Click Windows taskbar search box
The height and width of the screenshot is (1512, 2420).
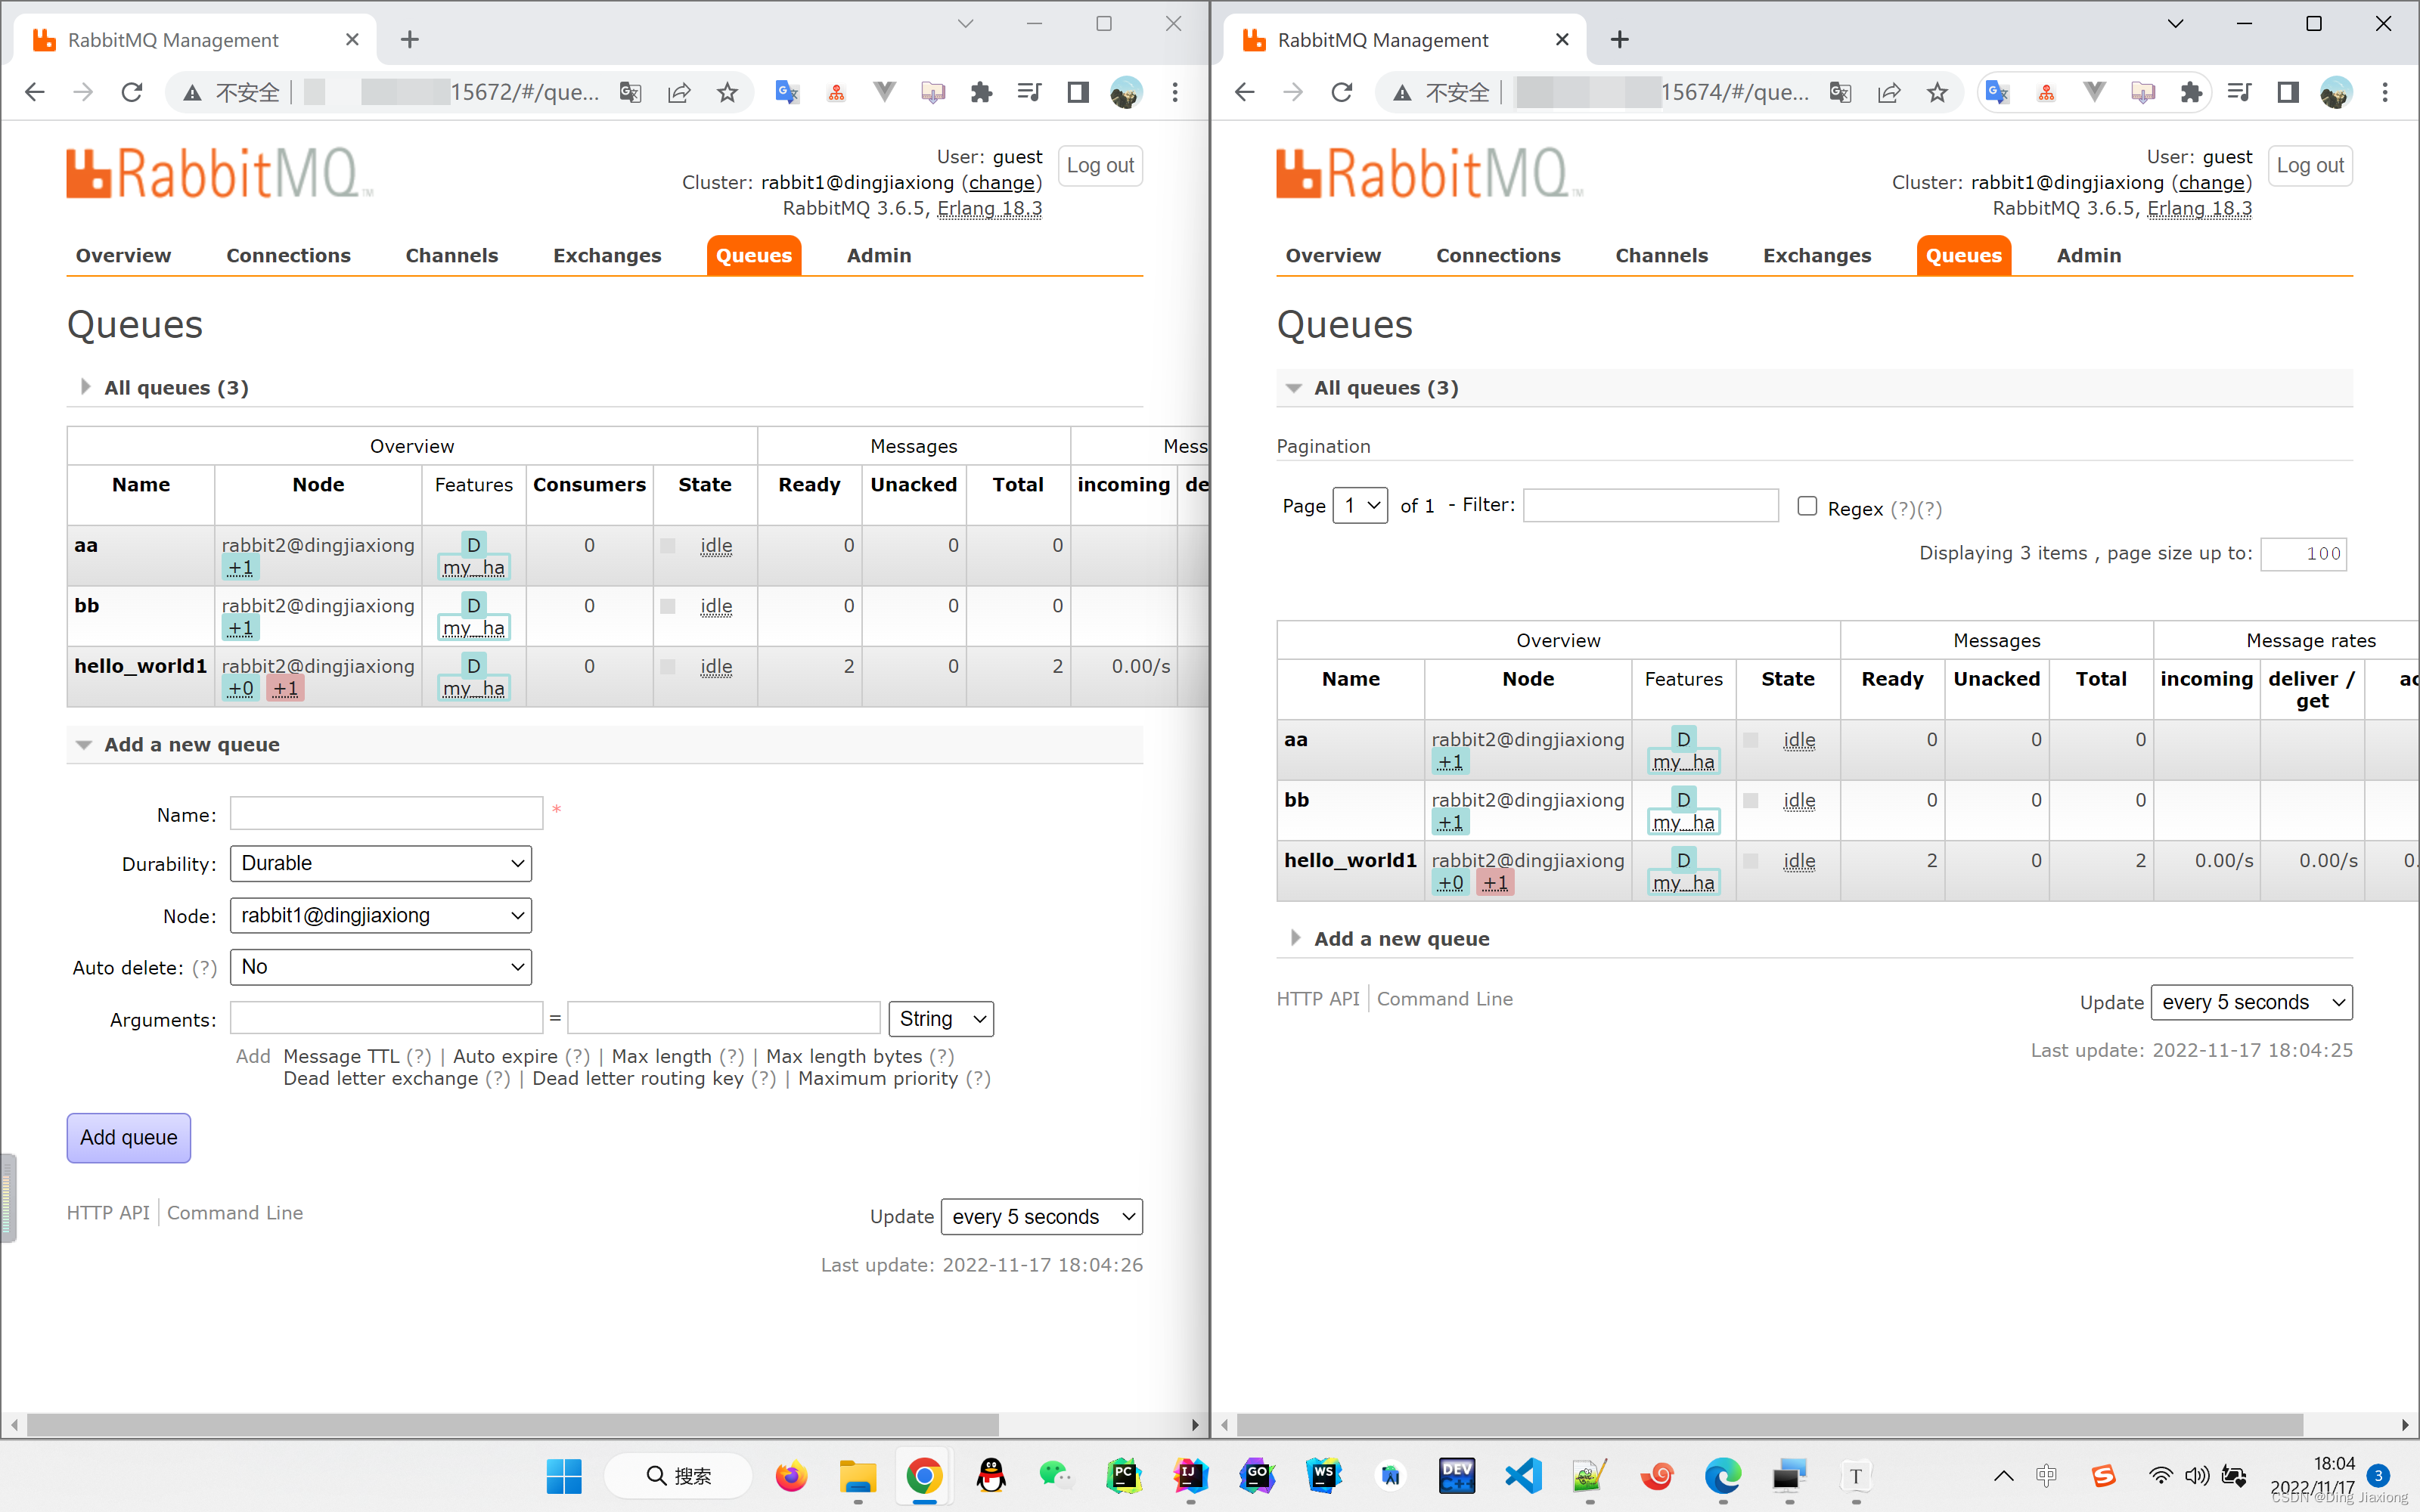coord(678,1476)
